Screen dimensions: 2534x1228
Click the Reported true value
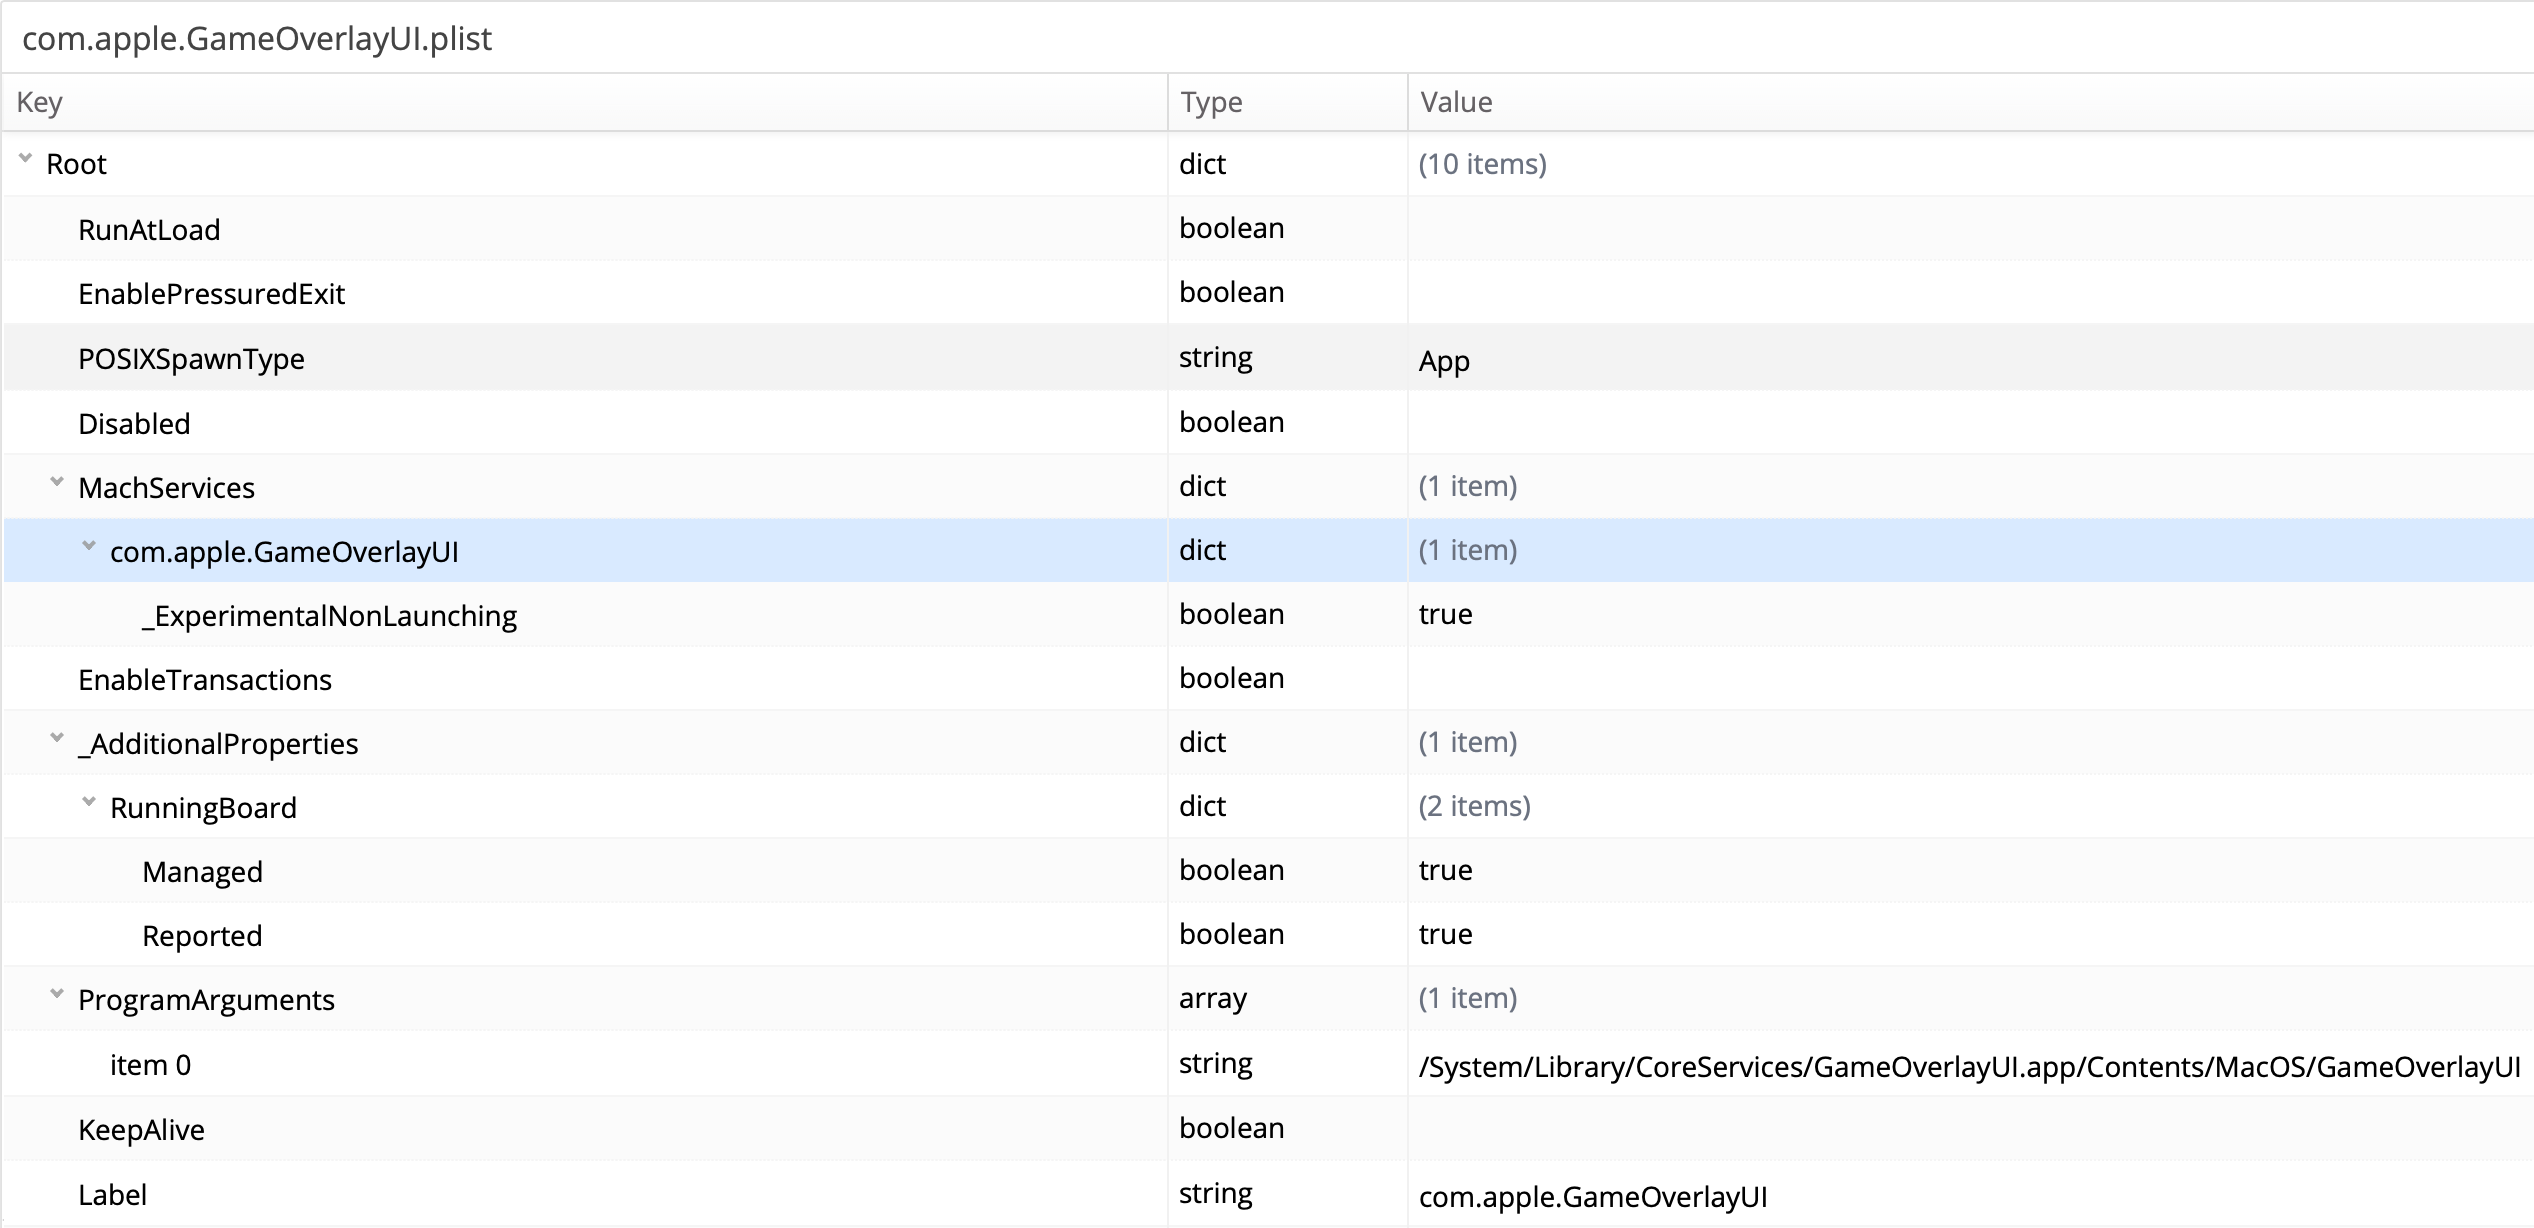pos(1445,934)
